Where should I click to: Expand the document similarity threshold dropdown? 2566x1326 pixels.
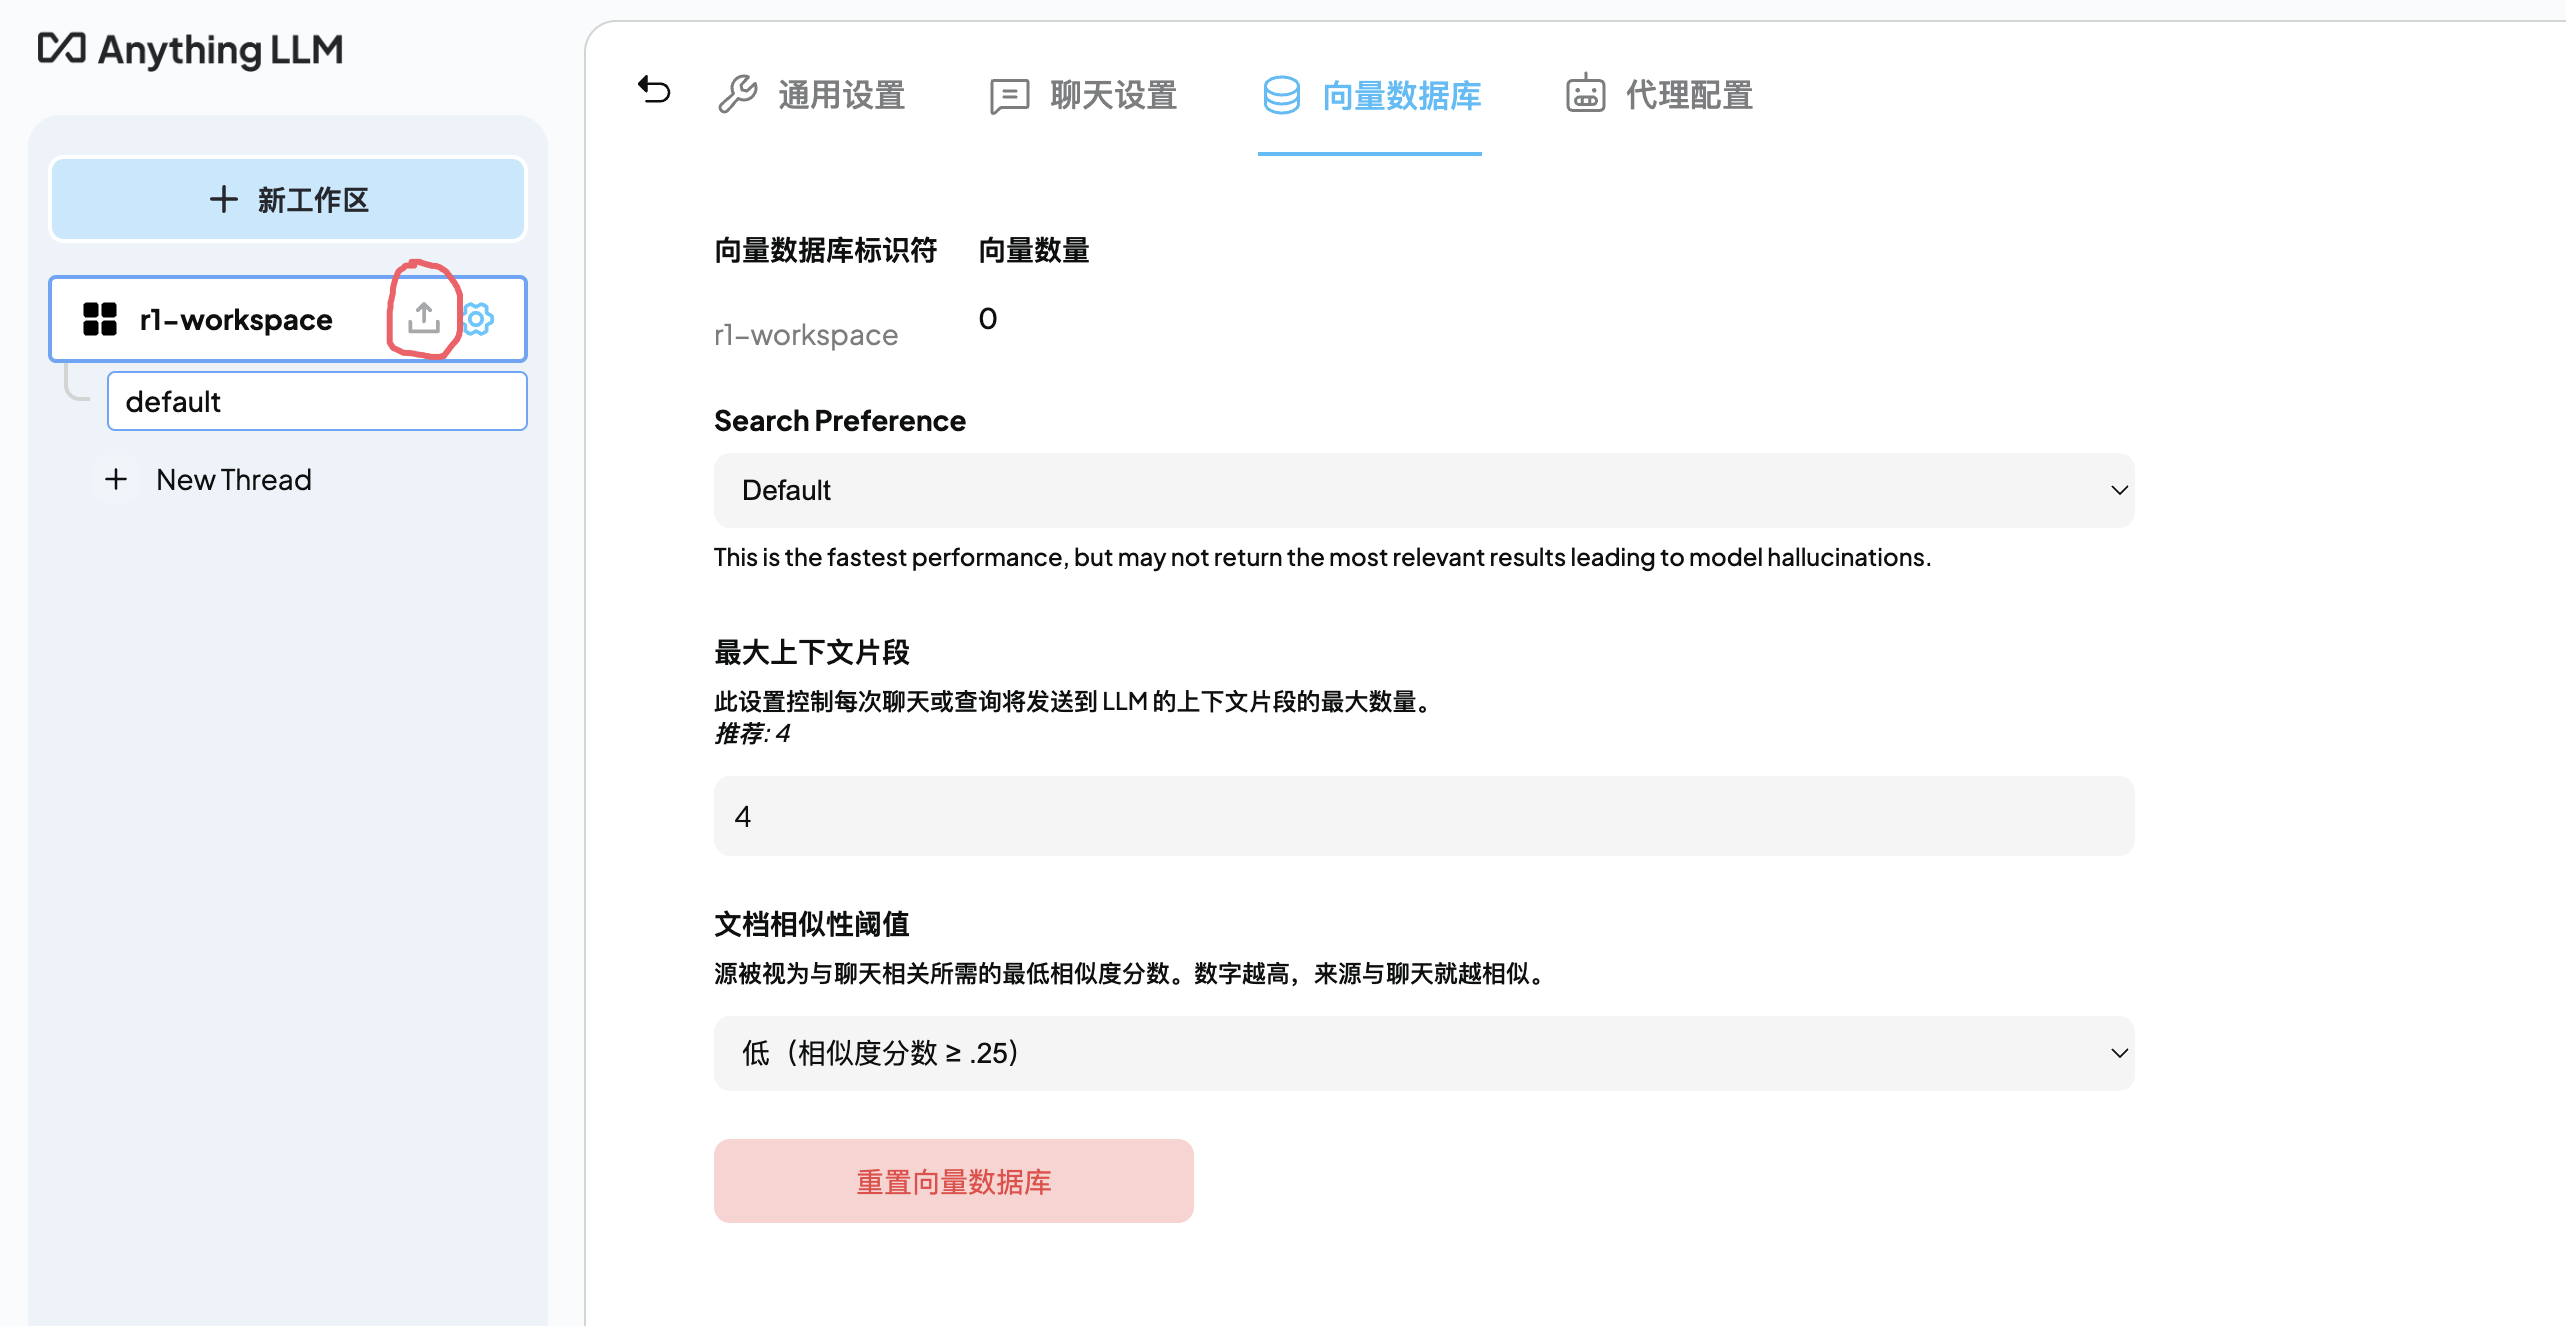point(1423,1053)
